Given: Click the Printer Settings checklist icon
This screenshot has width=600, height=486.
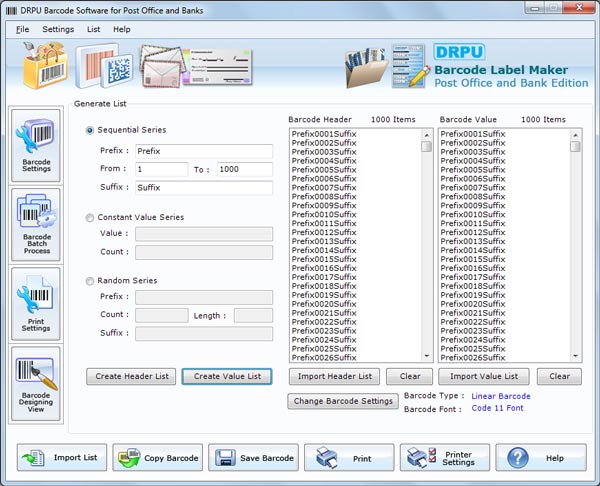Looking at the screenshot, I should click(421, 457).
